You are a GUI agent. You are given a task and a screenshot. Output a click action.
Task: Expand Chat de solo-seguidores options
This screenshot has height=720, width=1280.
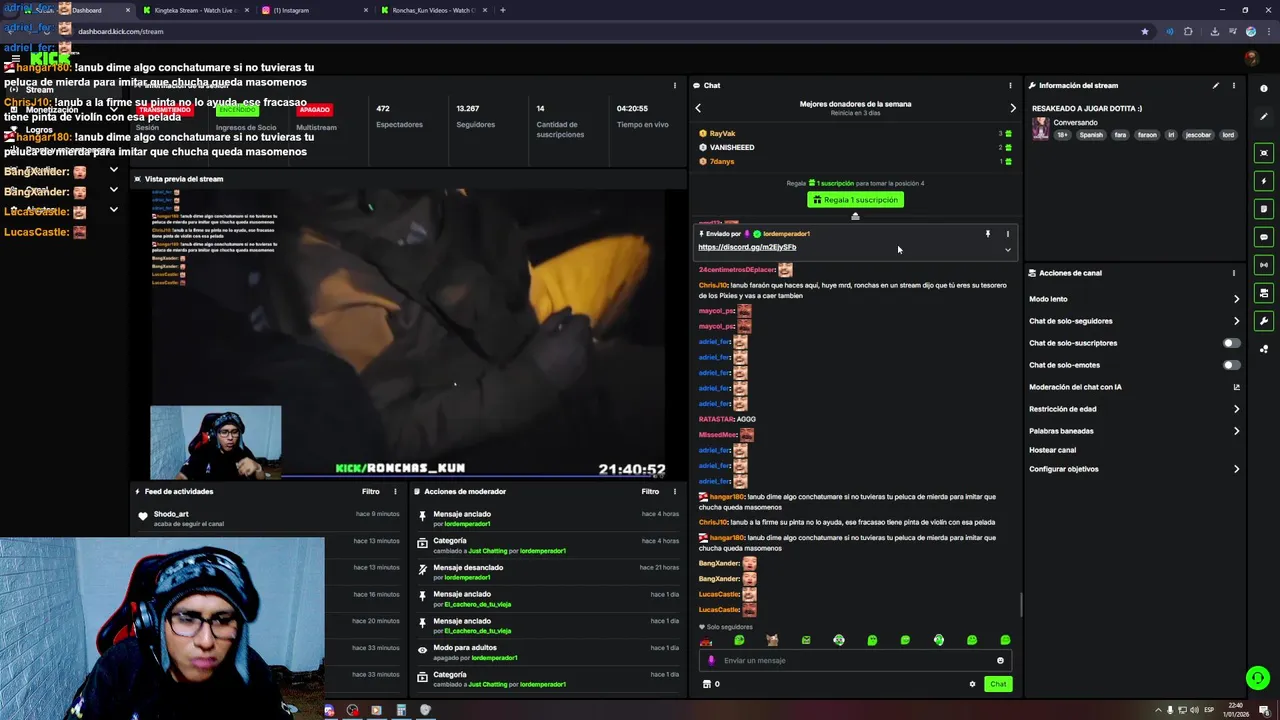pos(1236,321)
